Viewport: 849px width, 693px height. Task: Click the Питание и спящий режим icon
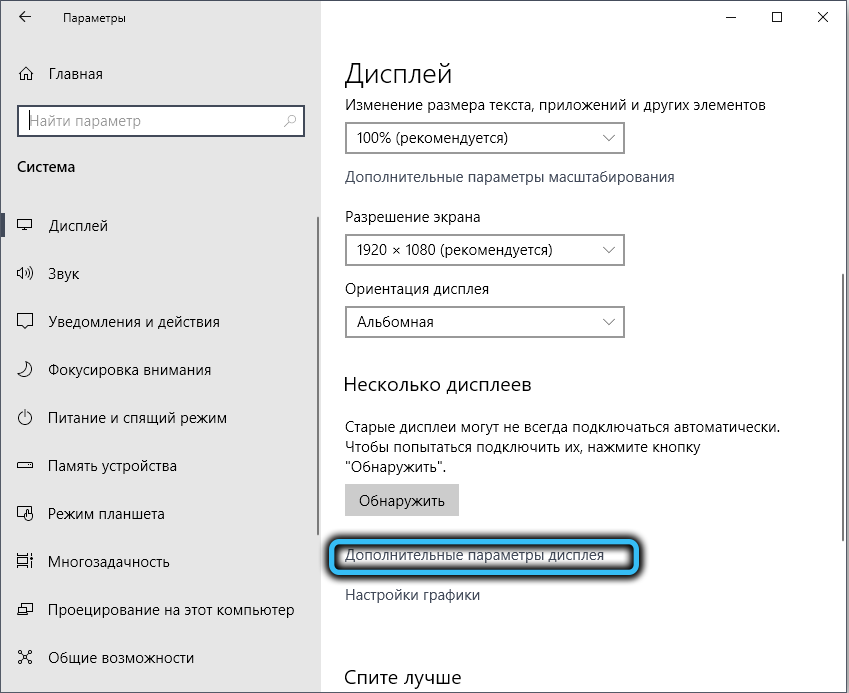(26, 418)
